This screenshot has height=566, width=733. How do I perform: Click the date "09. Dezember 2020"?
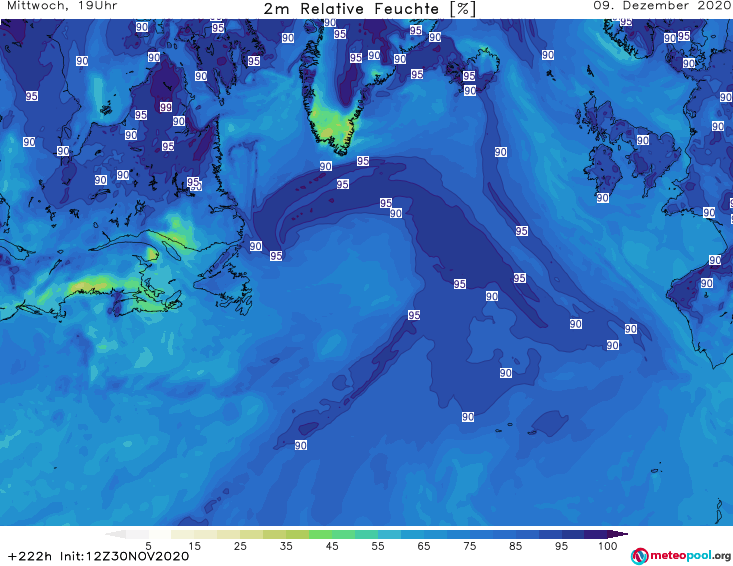[662, 6]
